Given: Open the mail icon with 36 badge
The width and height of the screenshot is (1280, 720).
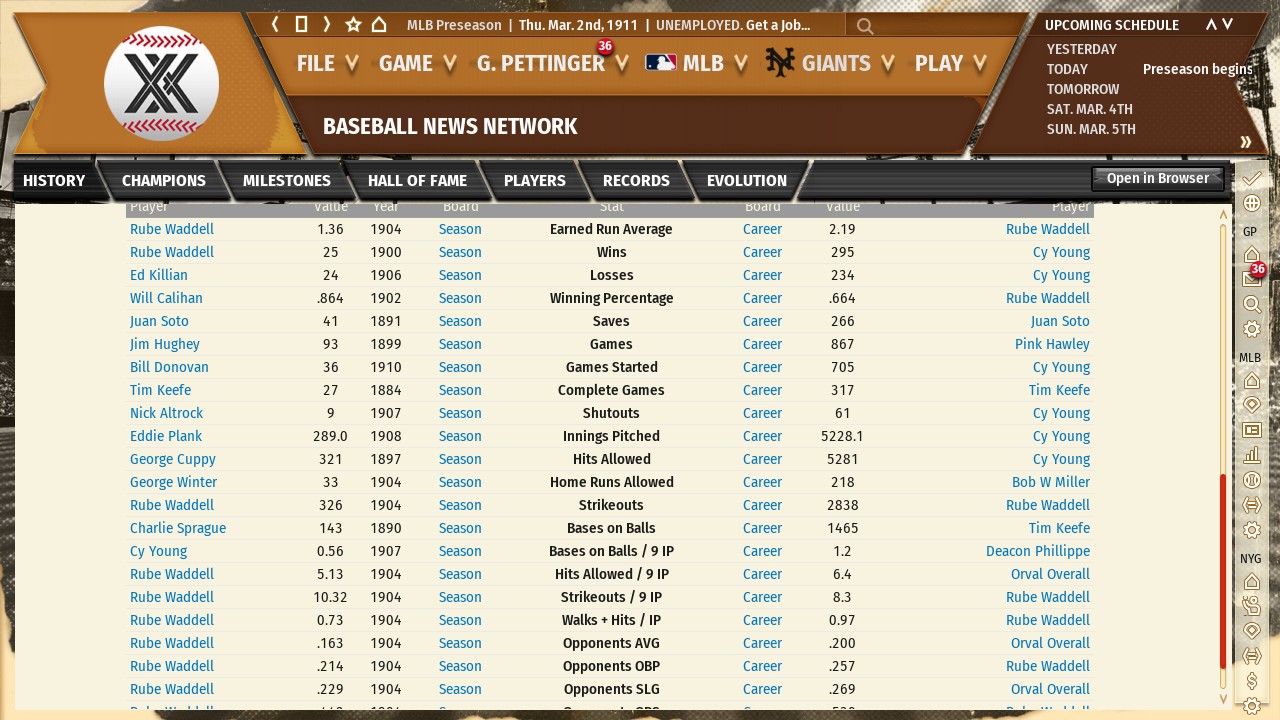Looking at the screenshot, I should click(x=1251, y=278).
